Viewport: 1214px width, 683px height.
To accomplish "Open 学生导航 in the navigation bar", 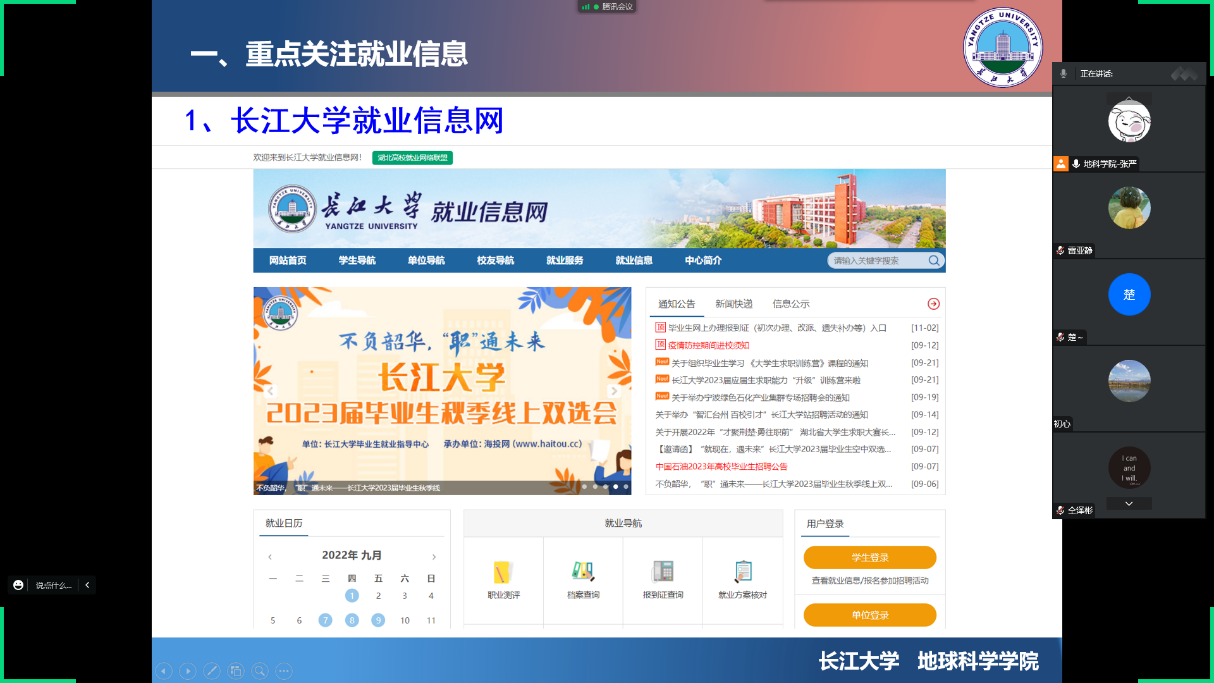I will tap(357, 261).
